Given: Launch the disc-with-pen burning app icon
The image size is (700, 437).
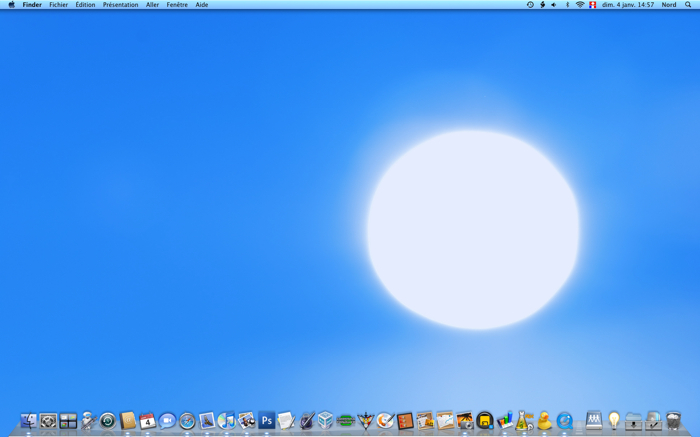Looking at the screenshot, I should pyautogui.click(x=385, y=420).
